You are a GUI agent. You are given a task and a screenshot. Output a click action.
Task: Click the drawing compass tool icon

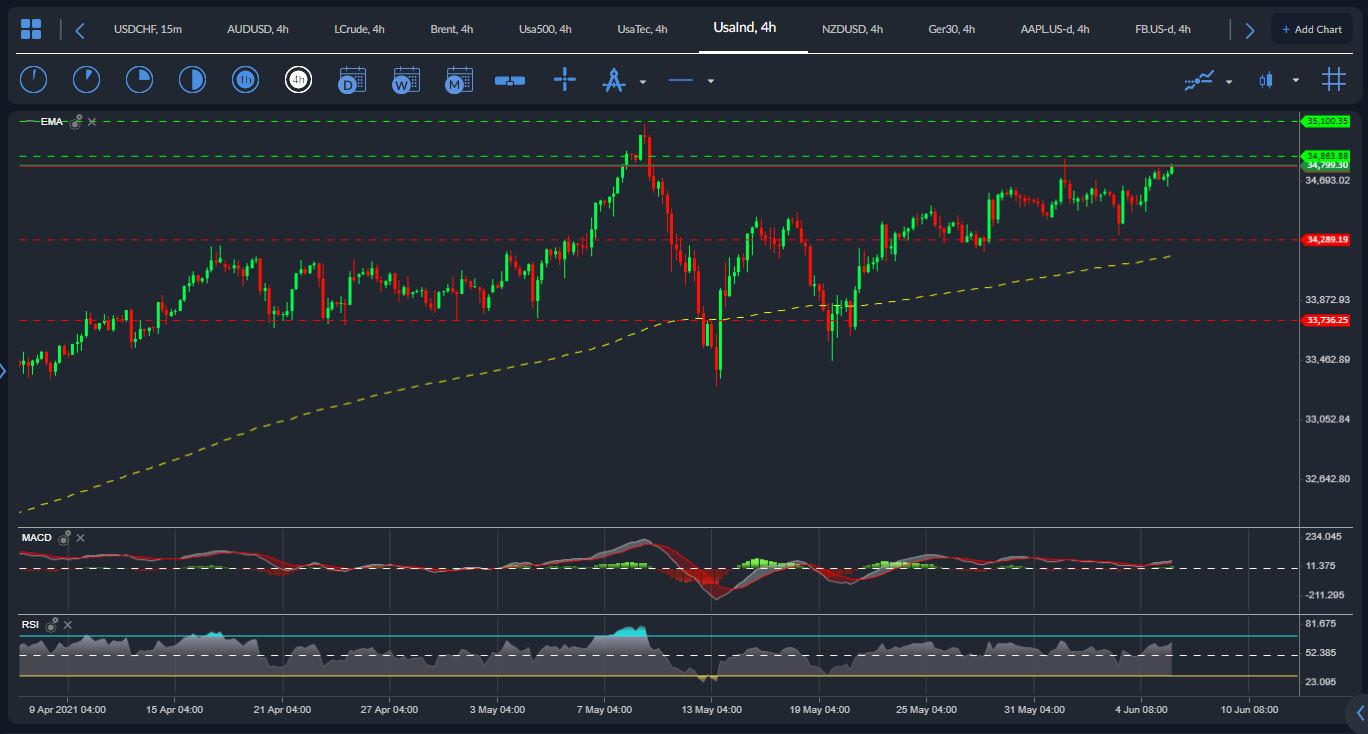click(613, 80)
